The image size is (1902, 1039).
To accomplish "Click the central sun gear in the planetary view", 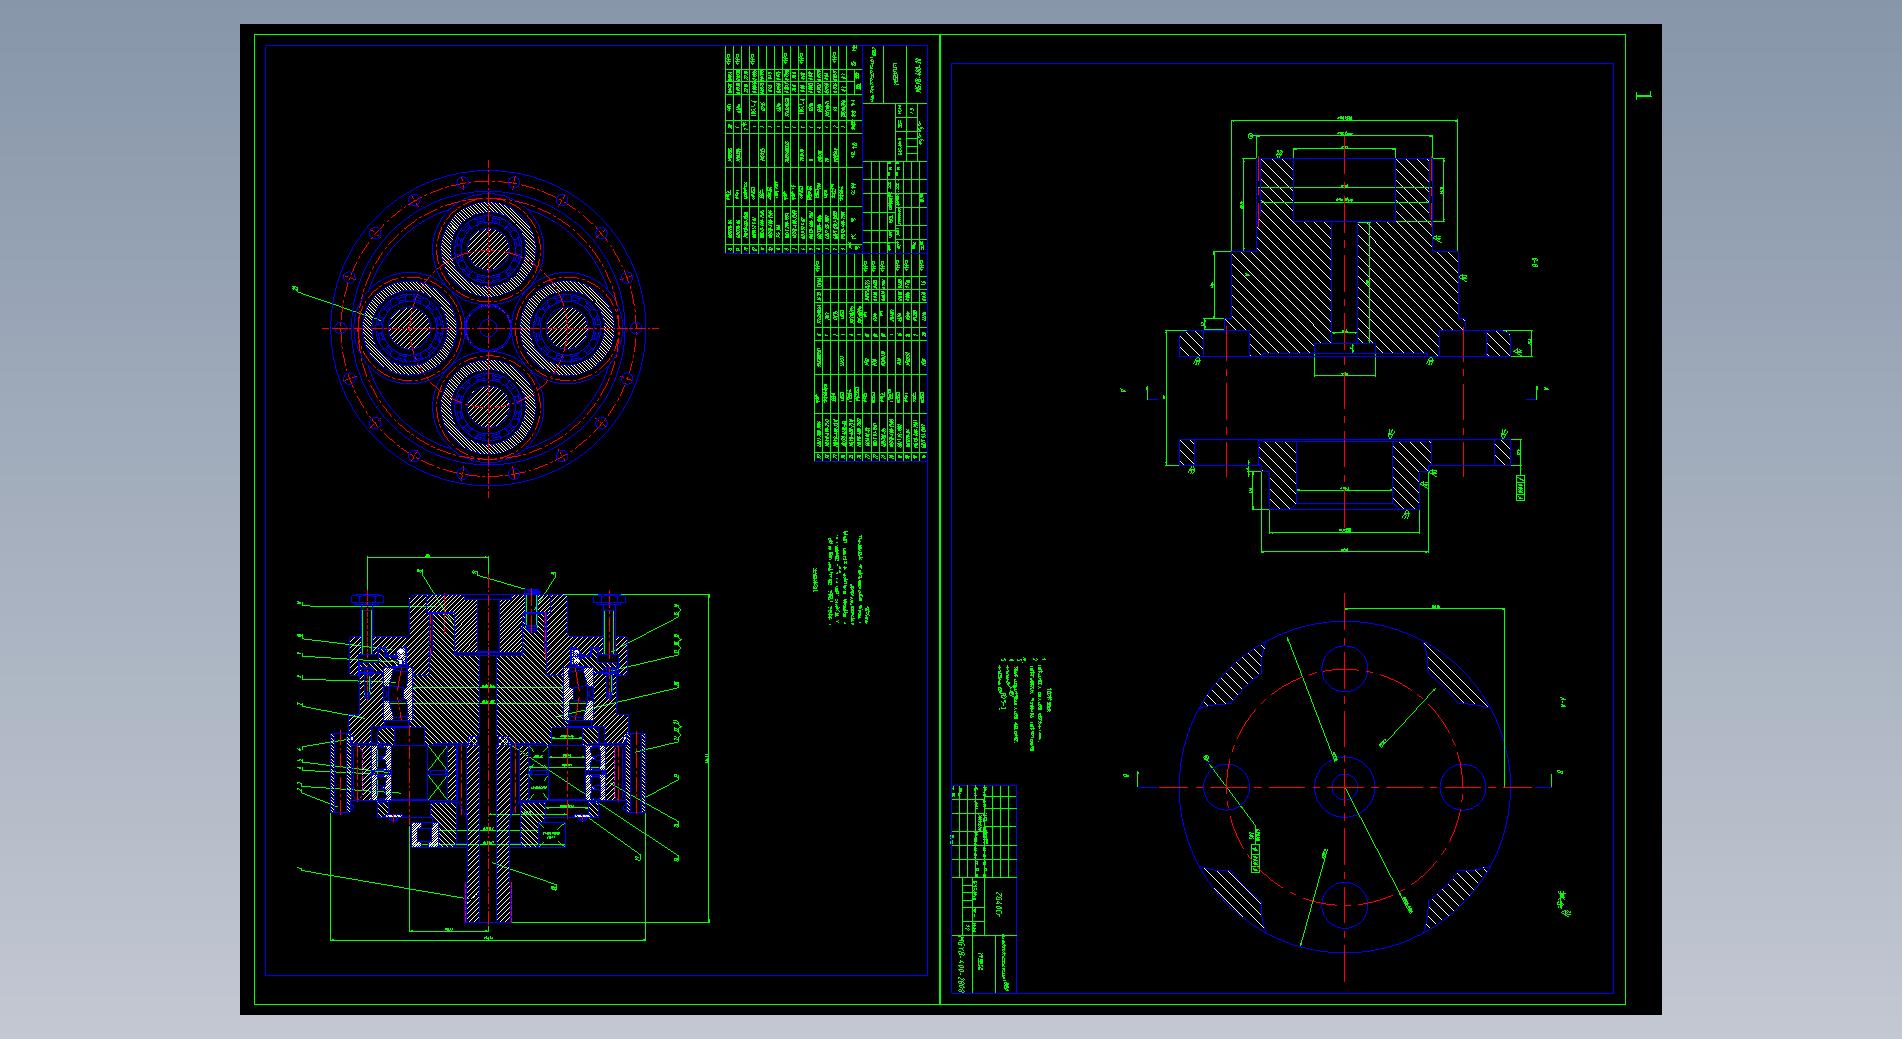I will coord(489,327).
